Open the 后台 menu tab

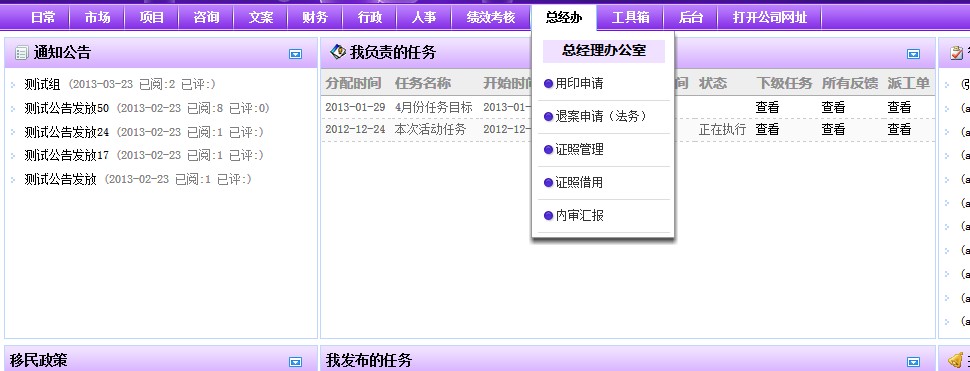pyautogui.click(x=690, y=18)
